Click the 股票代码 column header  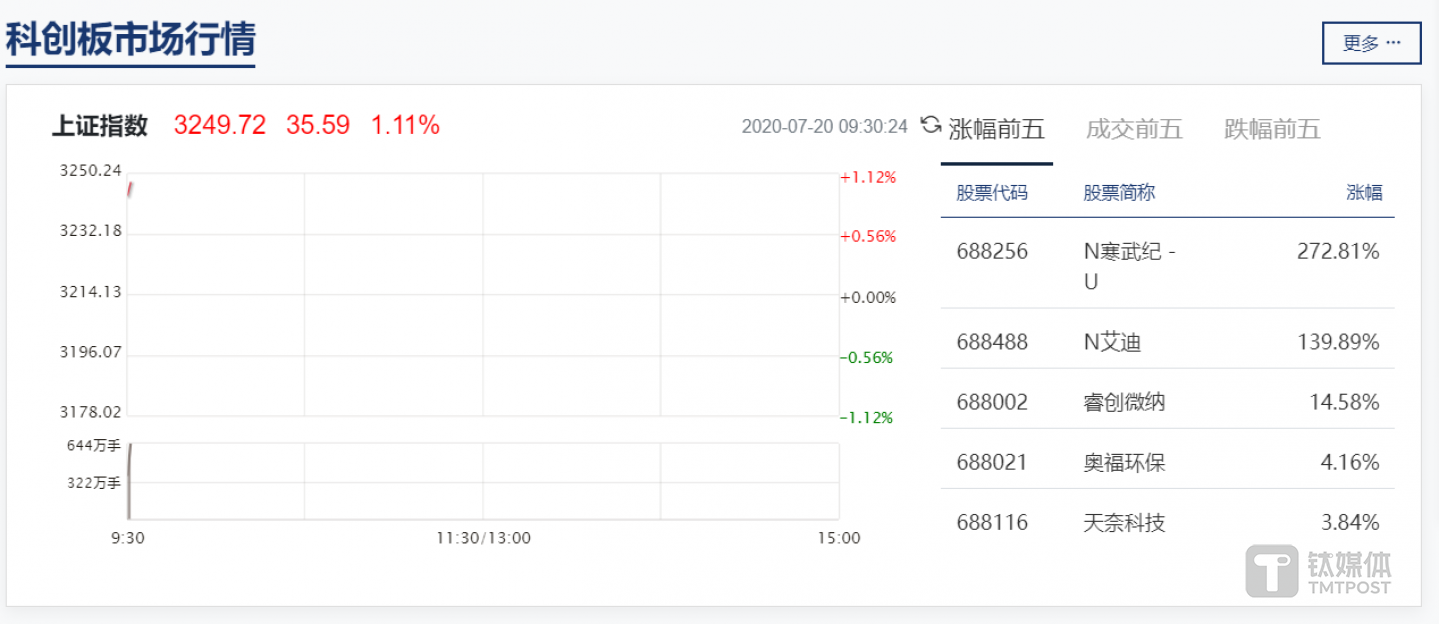tap(991, 193)
